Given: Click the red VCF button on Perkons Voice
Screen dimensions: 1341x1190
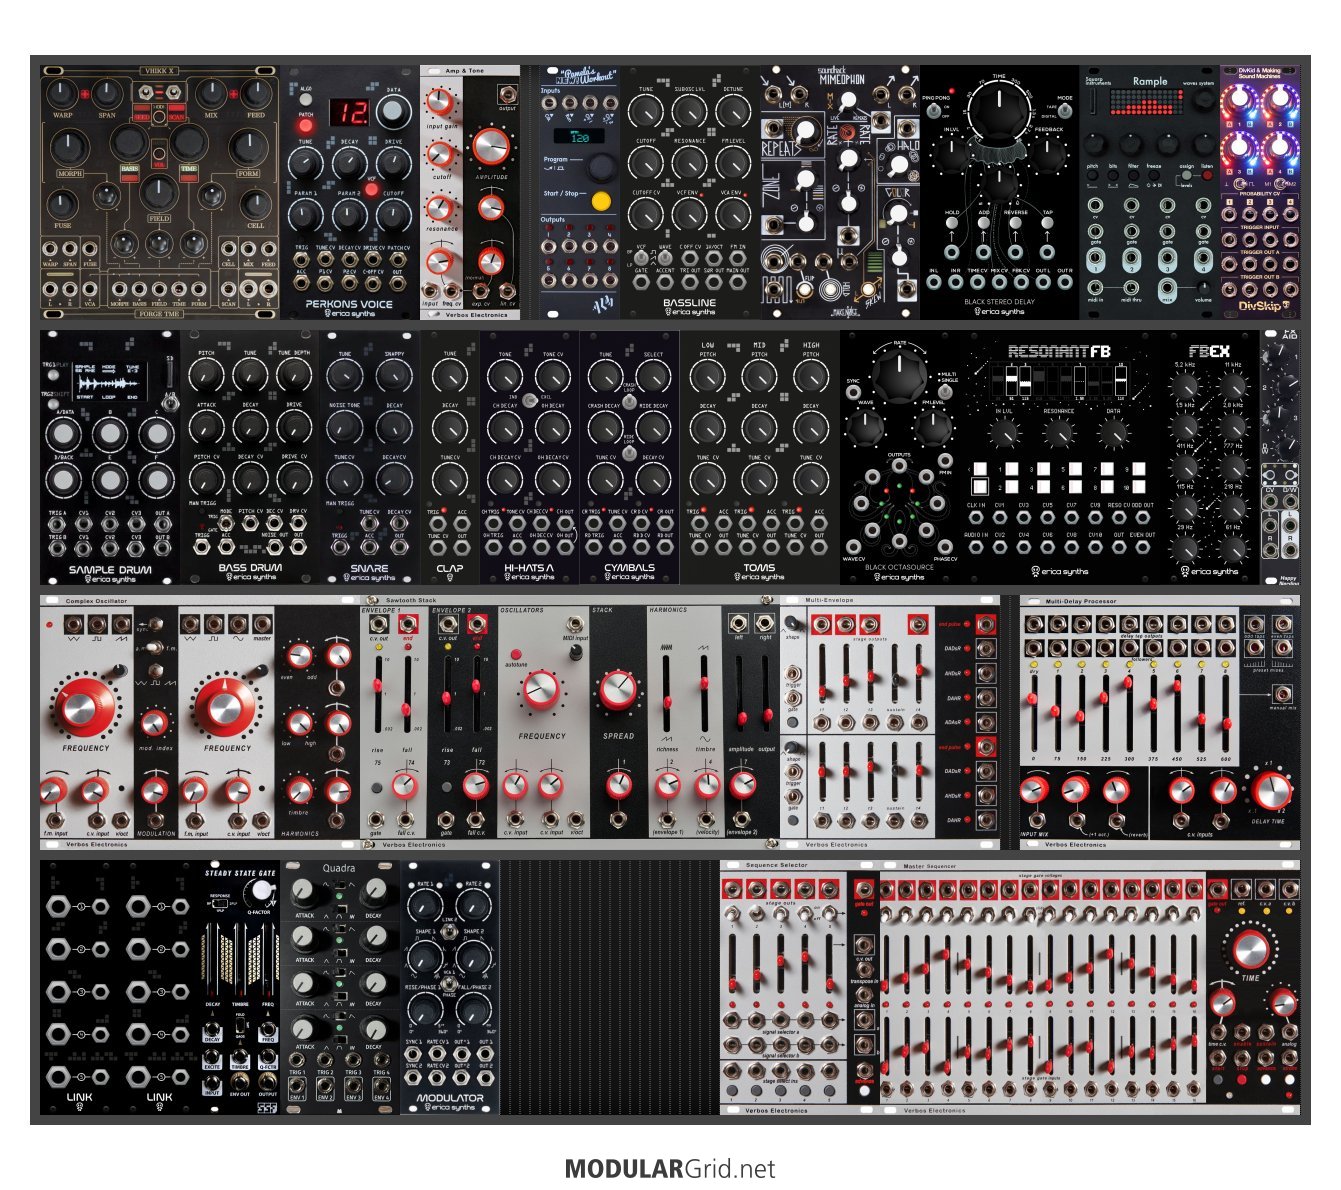Looking at the screenshot, I should pos(371,189).
